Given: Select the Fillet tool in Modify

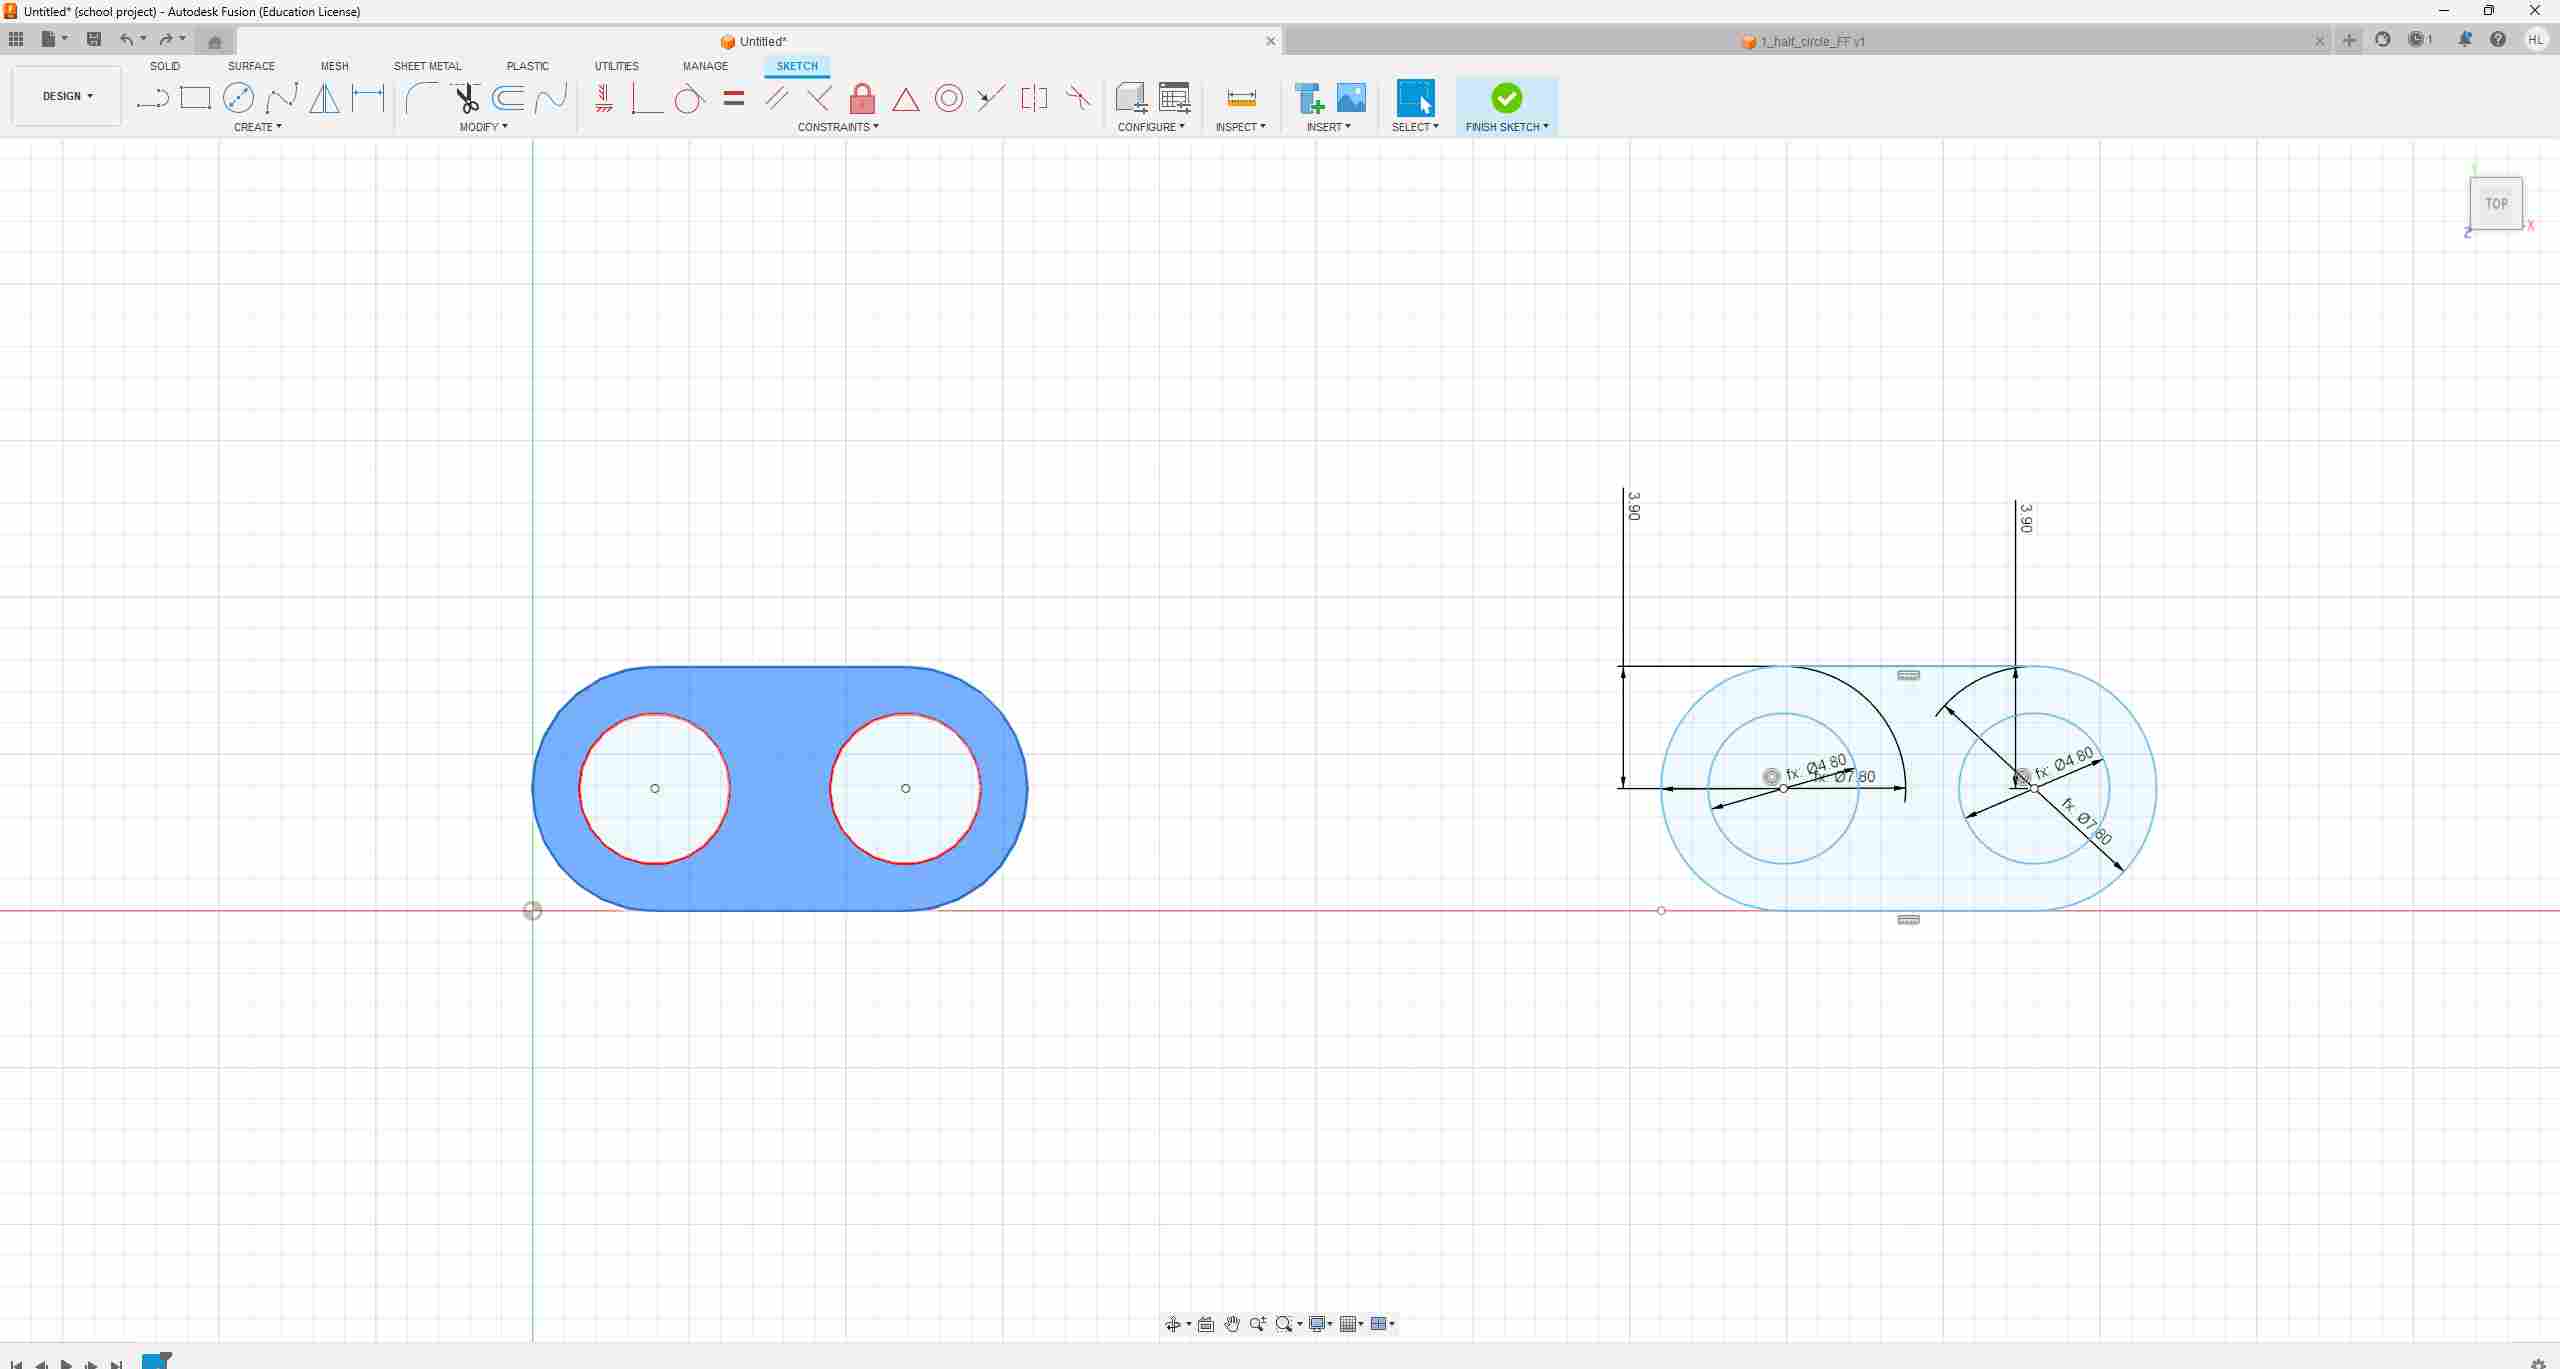Looking at the screenshot, I should [x=422, y=98].
